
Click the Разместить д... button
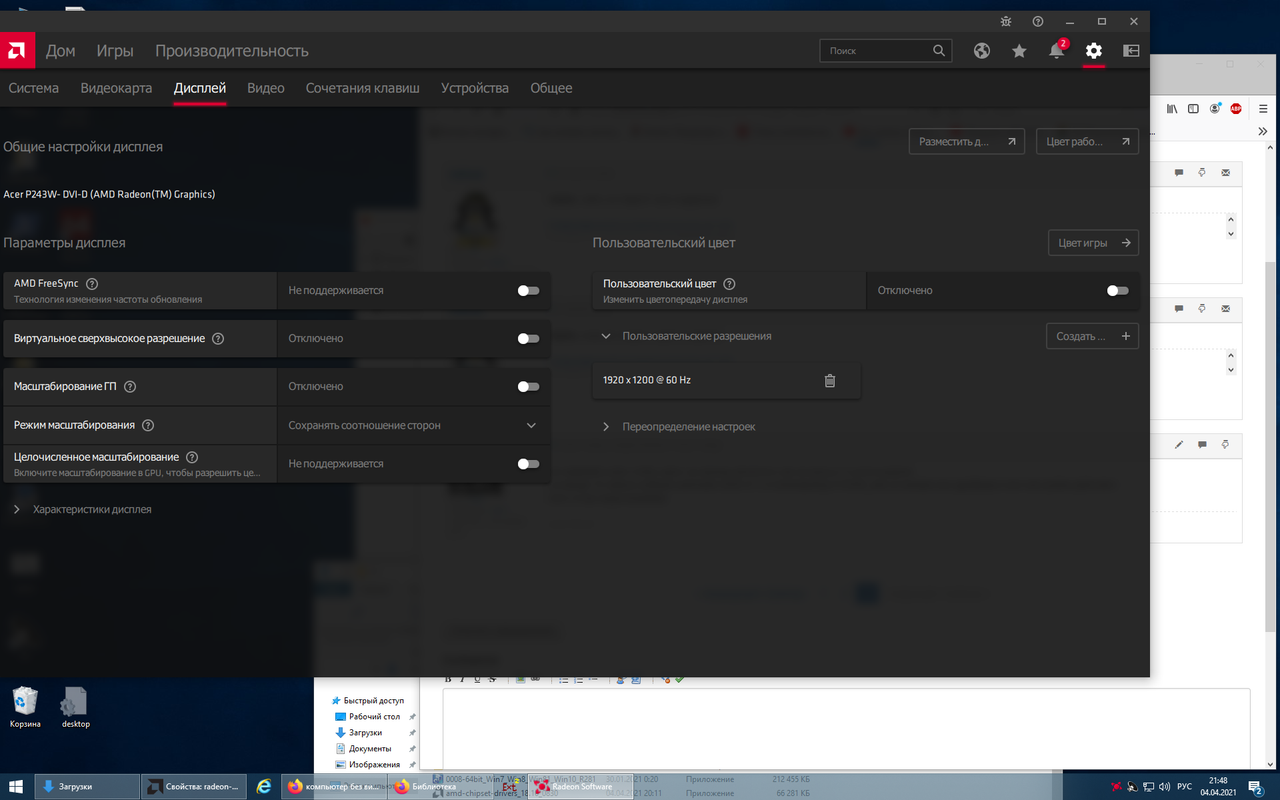point(967,141)
